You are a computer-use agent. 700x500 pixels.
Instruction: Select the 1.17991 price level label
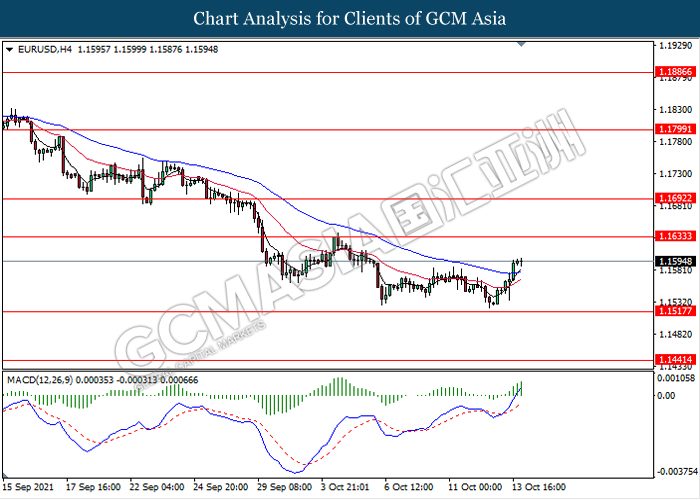coord(675,129)
